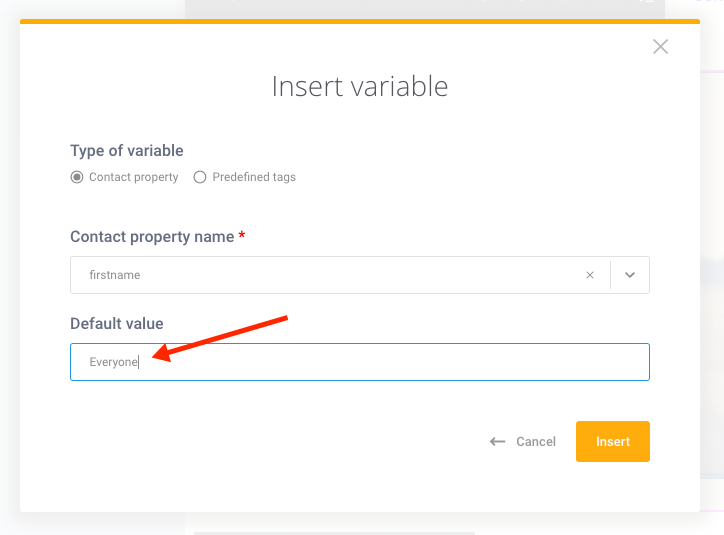724x535 pixels.
Task: Click the Contact property name label
Action: [152, 237]
